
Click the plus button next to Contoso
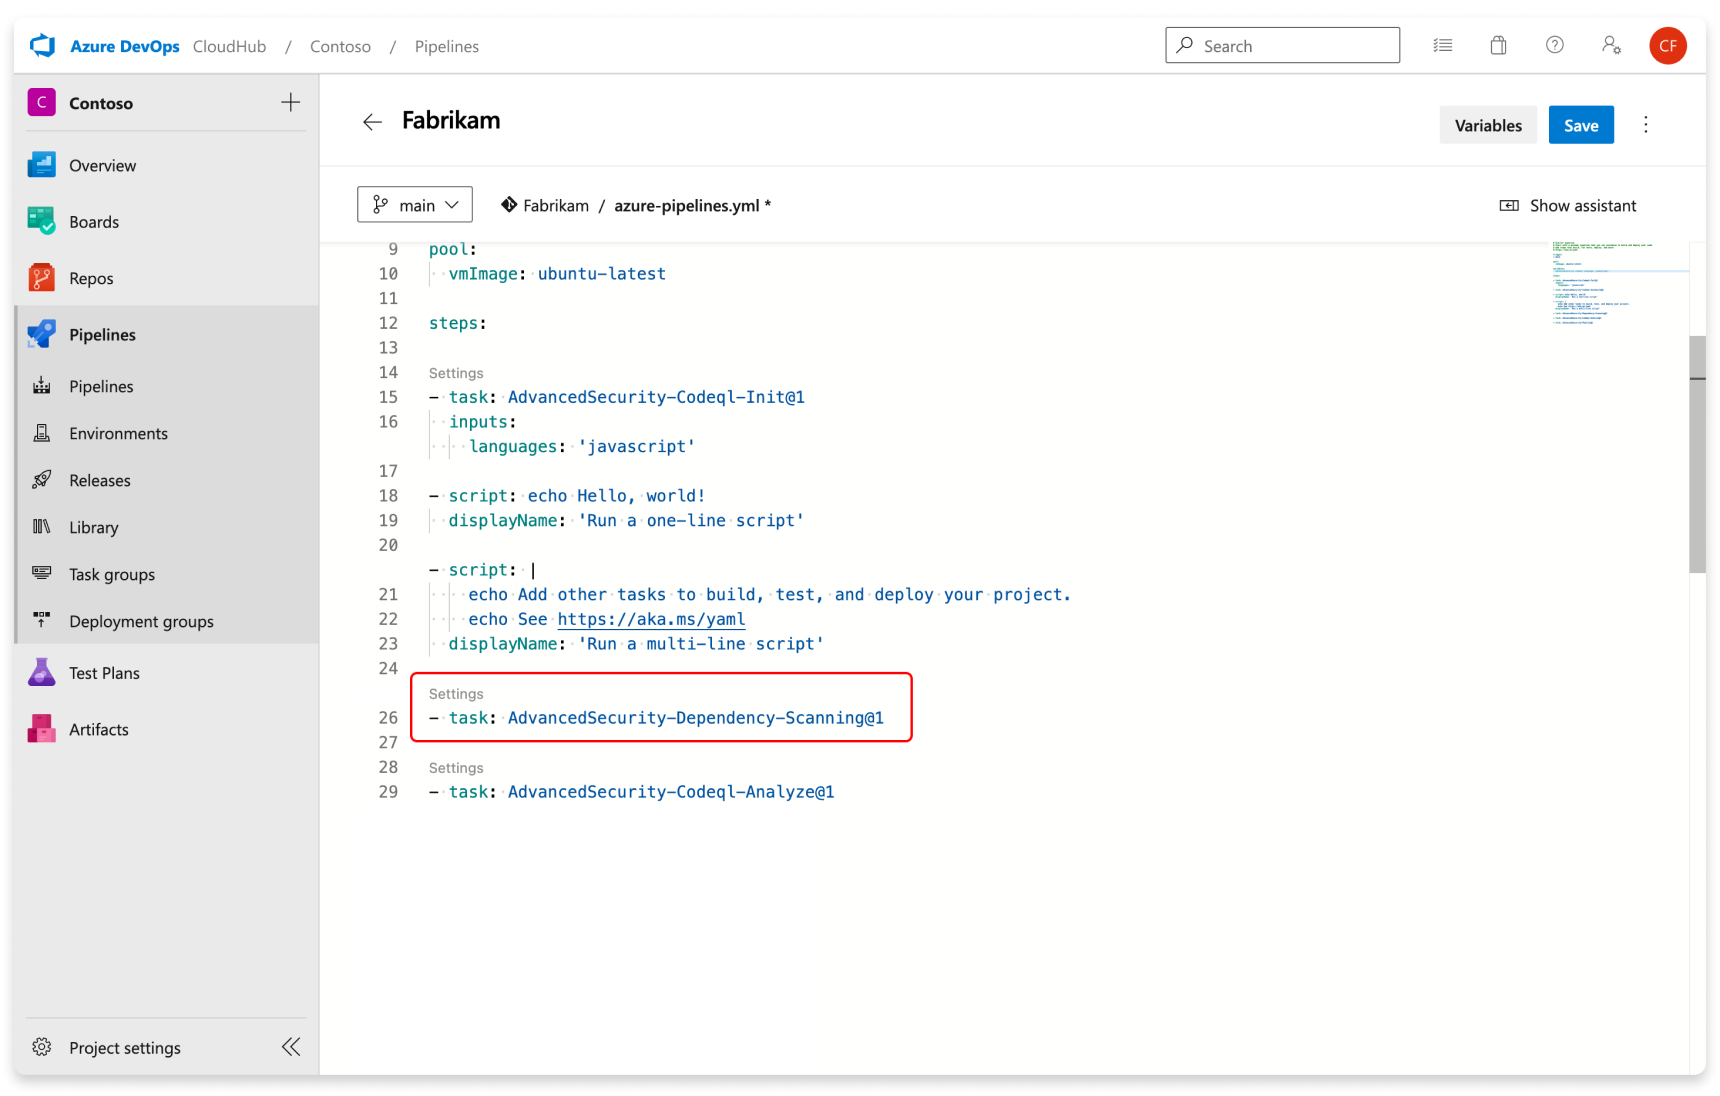[x=290, y=102]
